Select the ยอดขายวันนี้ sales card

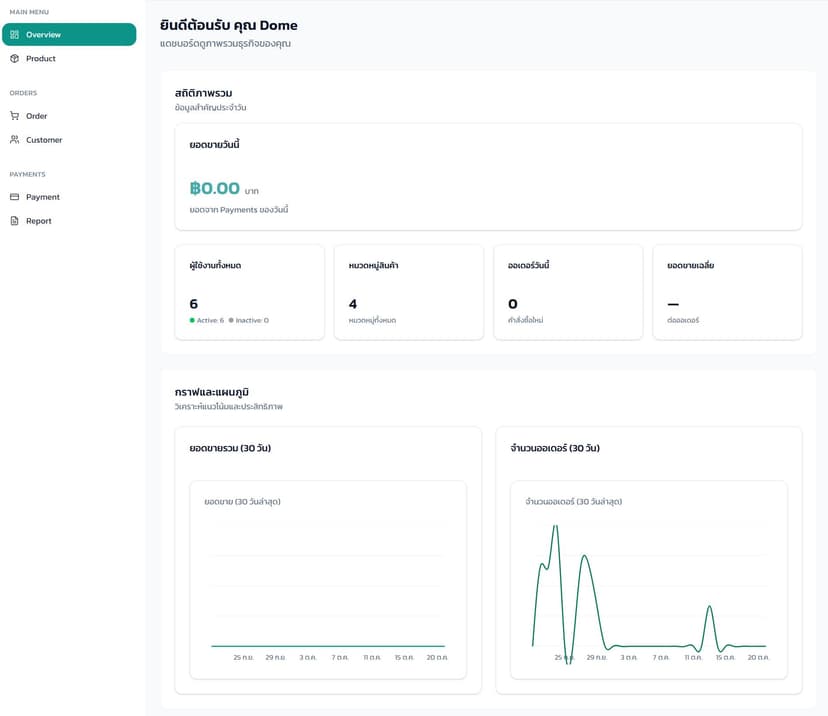click(x=488, y=177)
